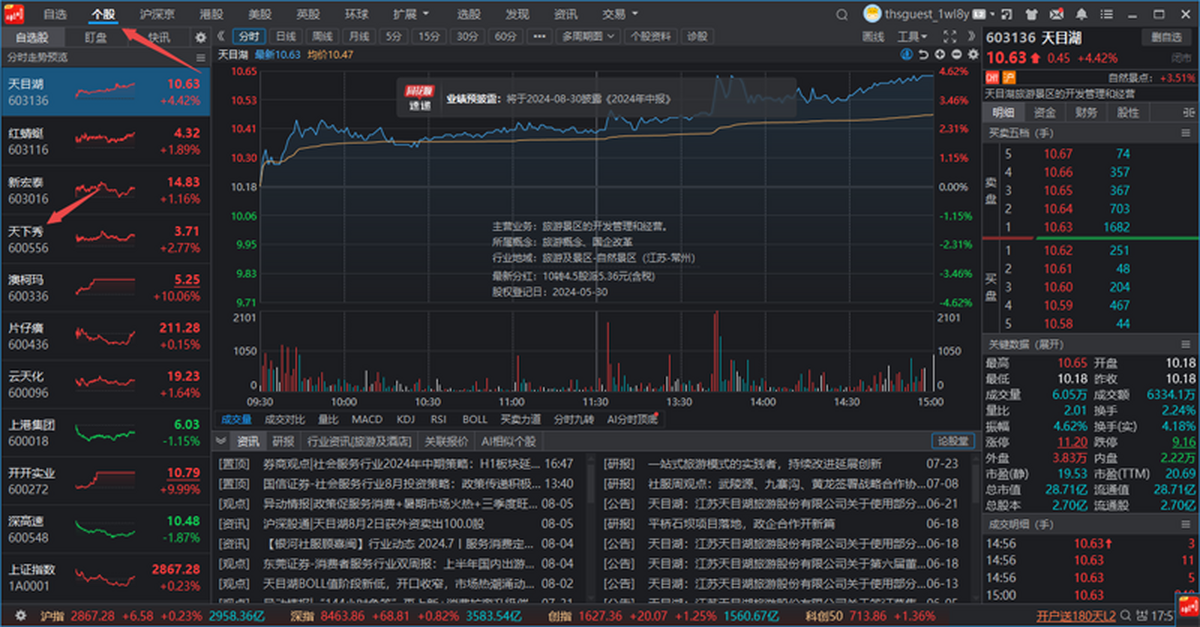1200x627 pixels.
Task: Toggle the 成交量 indicator
Action: (237, 419)
